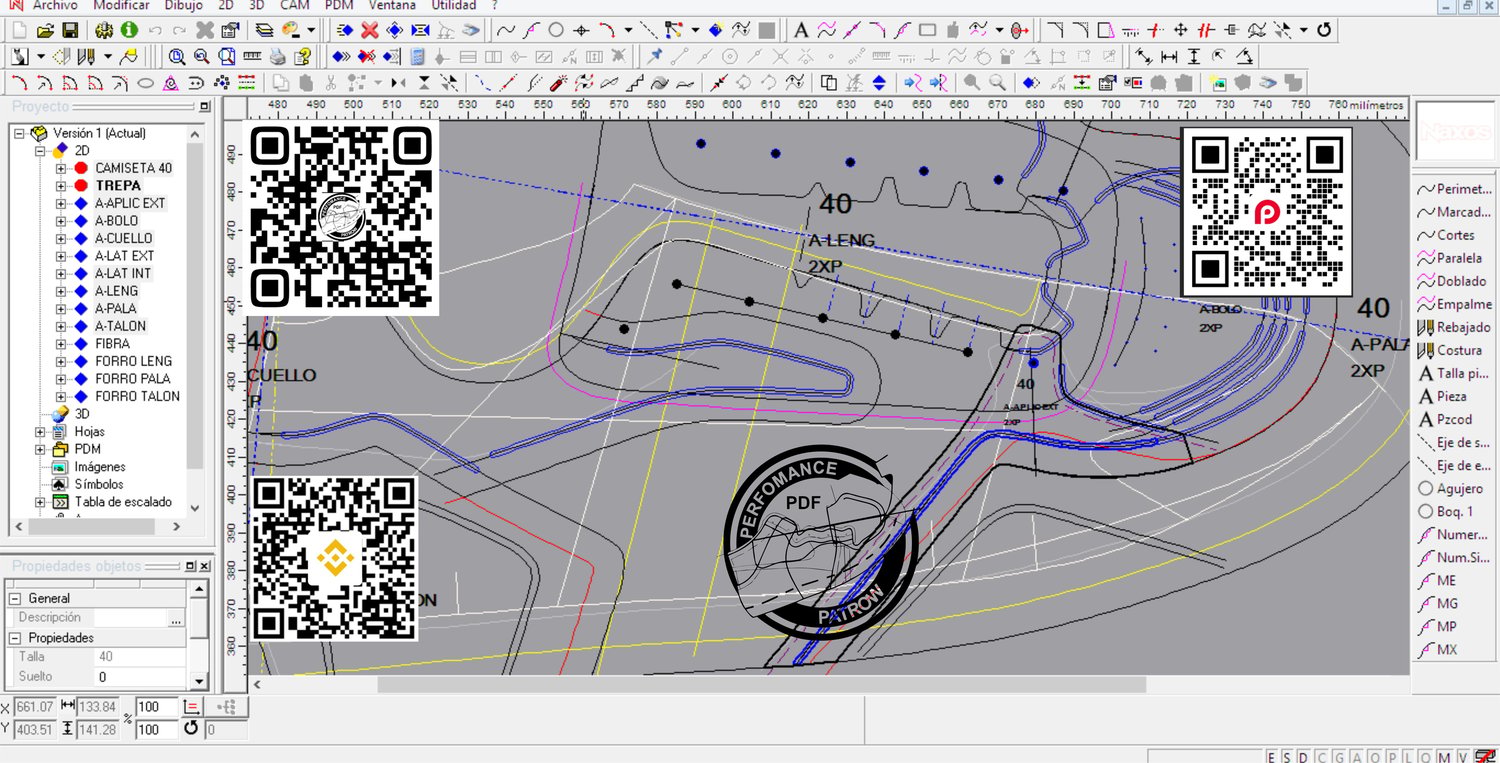Click the Suelto value field
Viewport: 1500px width, 763px height.
click(x=140, y=677)
